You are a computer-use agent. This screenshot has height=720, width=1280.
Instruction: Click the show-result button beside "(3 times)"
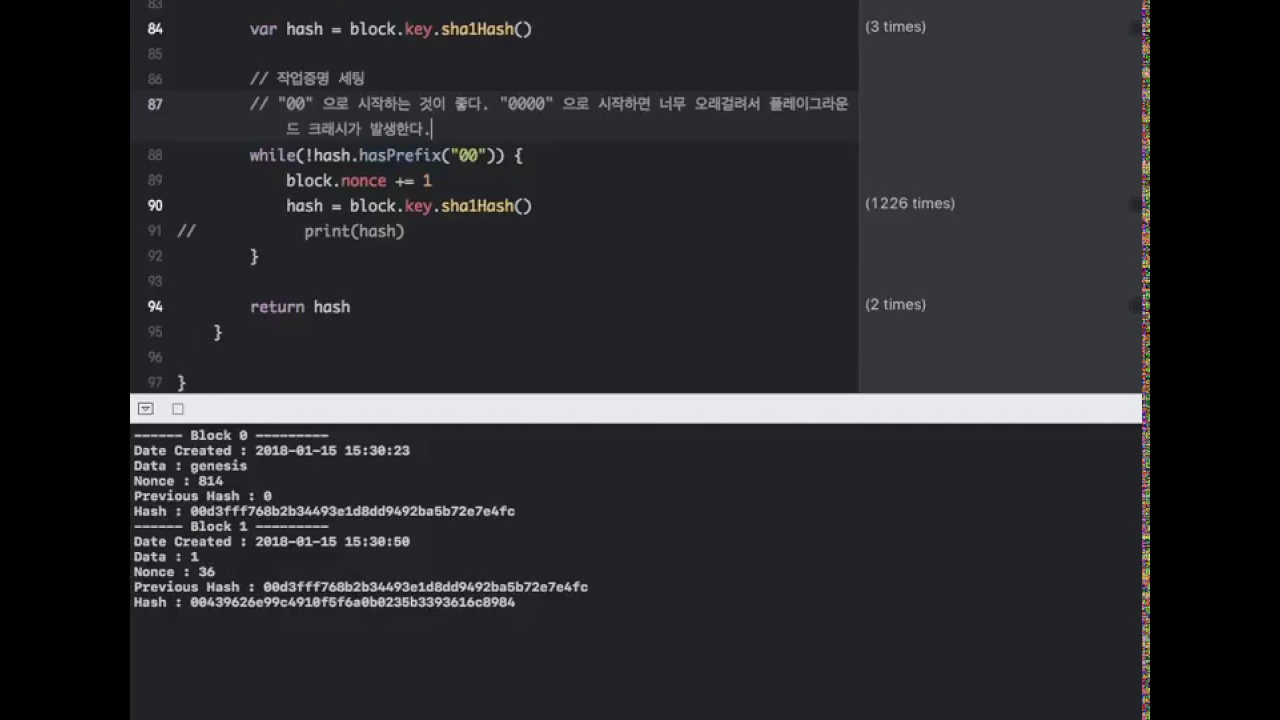(x=1134, y=28)
